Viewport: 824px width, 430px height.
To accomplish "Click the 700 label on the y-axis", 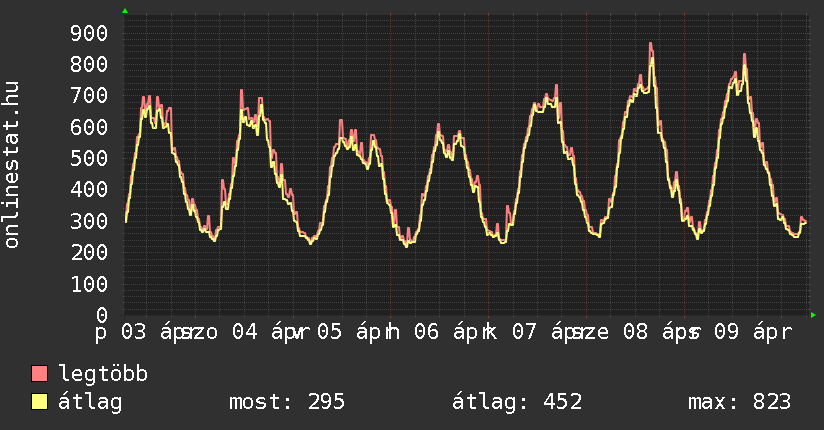I will pos(89,97).
